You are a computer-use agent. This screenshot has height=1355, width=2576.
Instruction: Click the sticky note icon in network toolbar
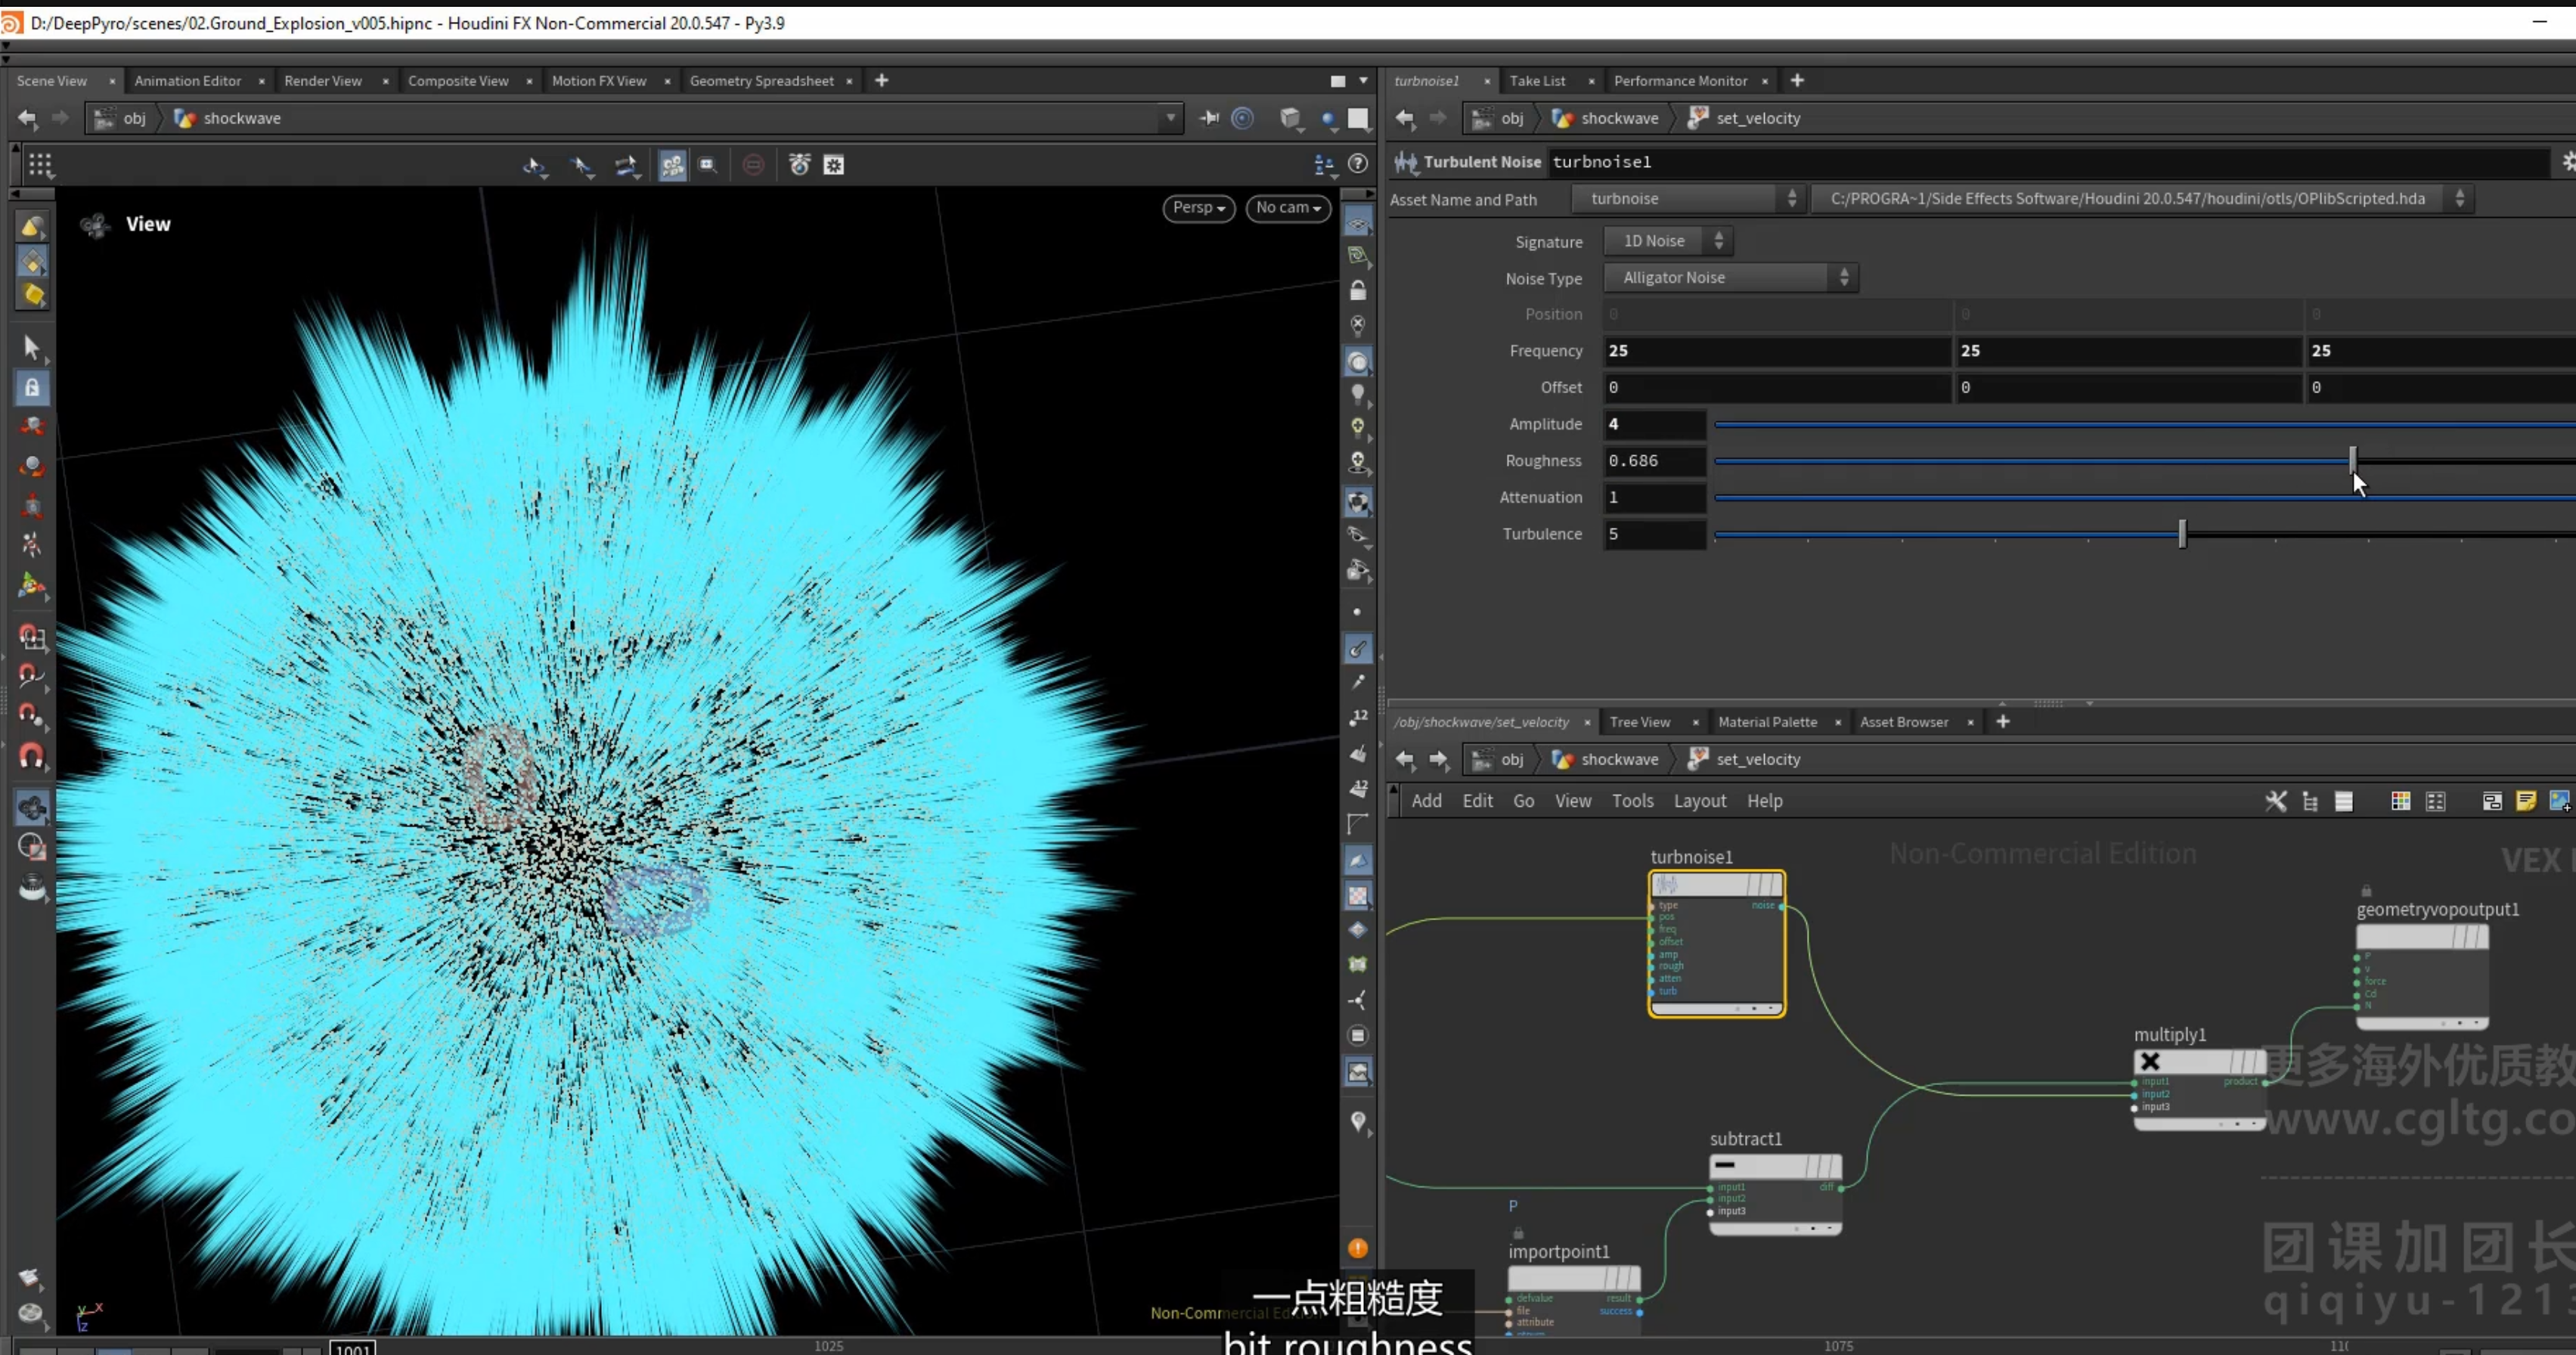(x=2525, y=801)
